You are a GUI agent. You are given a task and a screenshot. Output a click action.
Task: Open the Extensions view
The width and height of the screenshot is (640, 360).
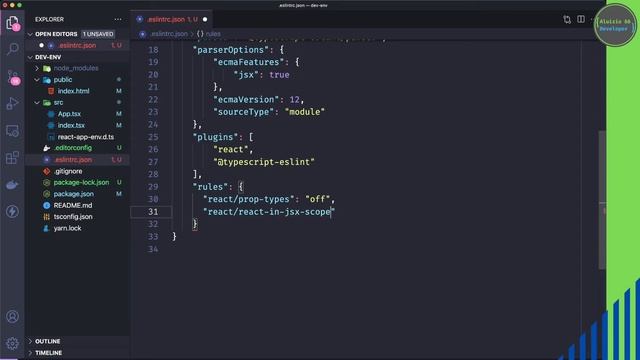pos(12,158)
